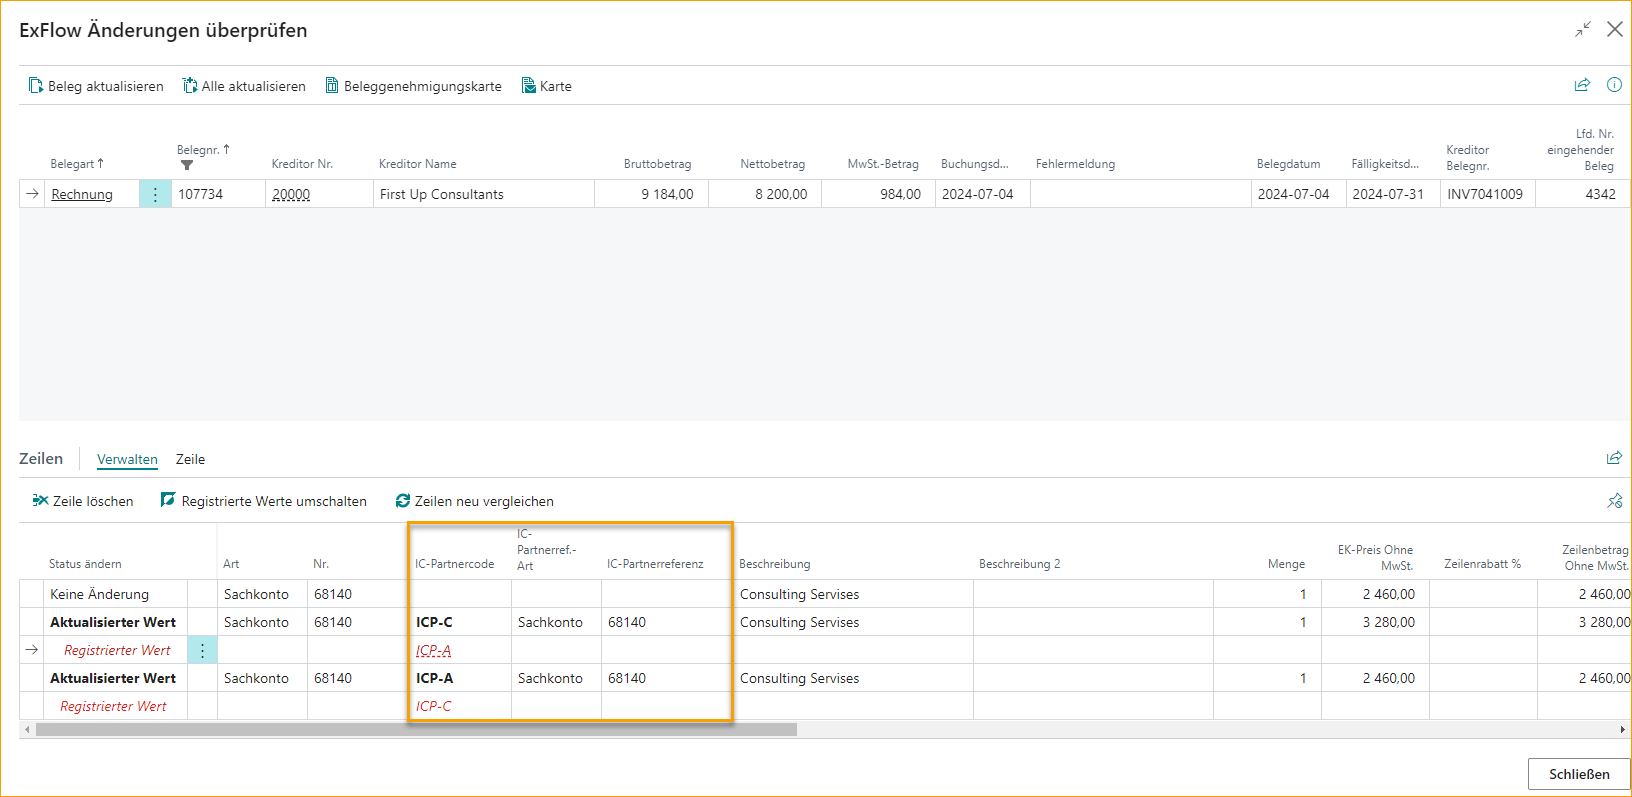1632x797 pixels.
Task: Click the Alle aktualisieren action
Action: tap(244, 86)
